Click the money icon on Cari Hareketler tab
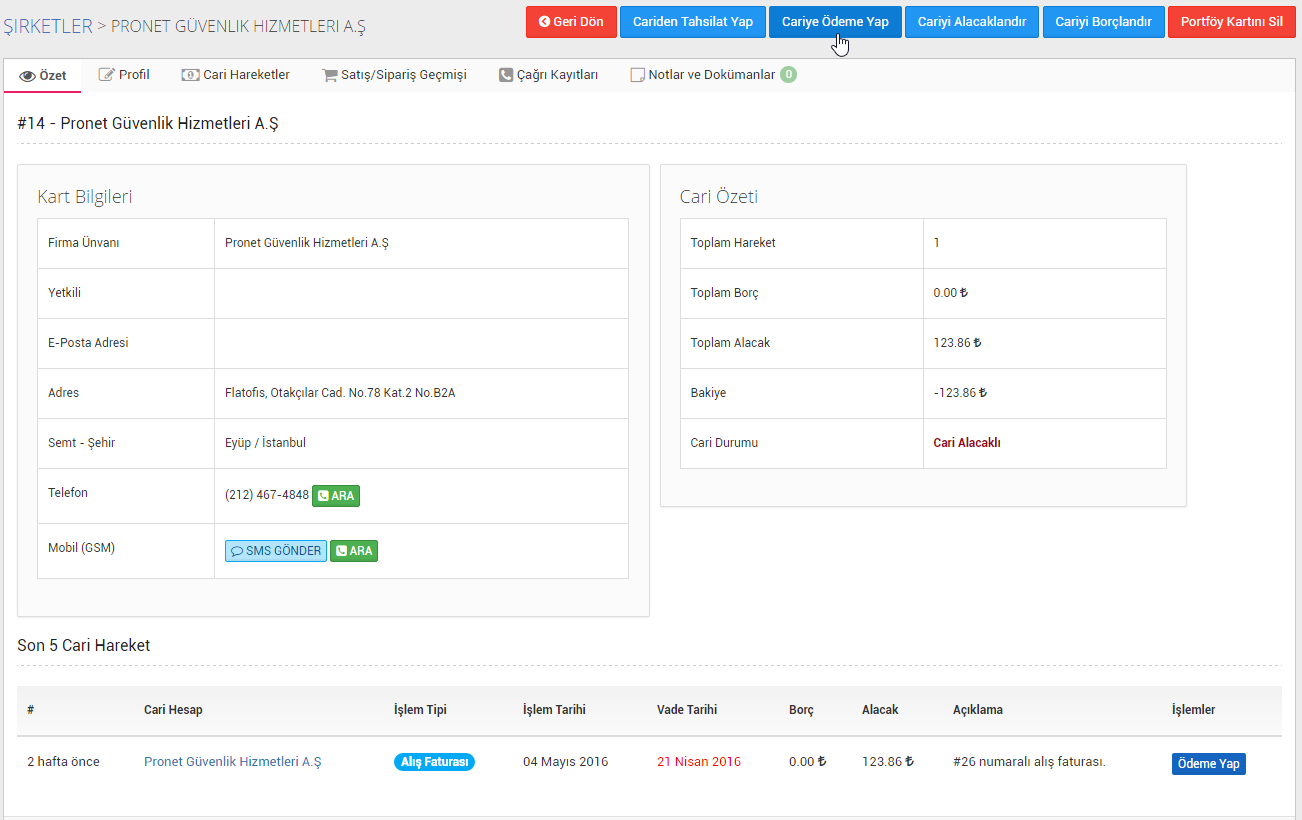The height and width of the screenshot is (820, 1302). point(190,75)
